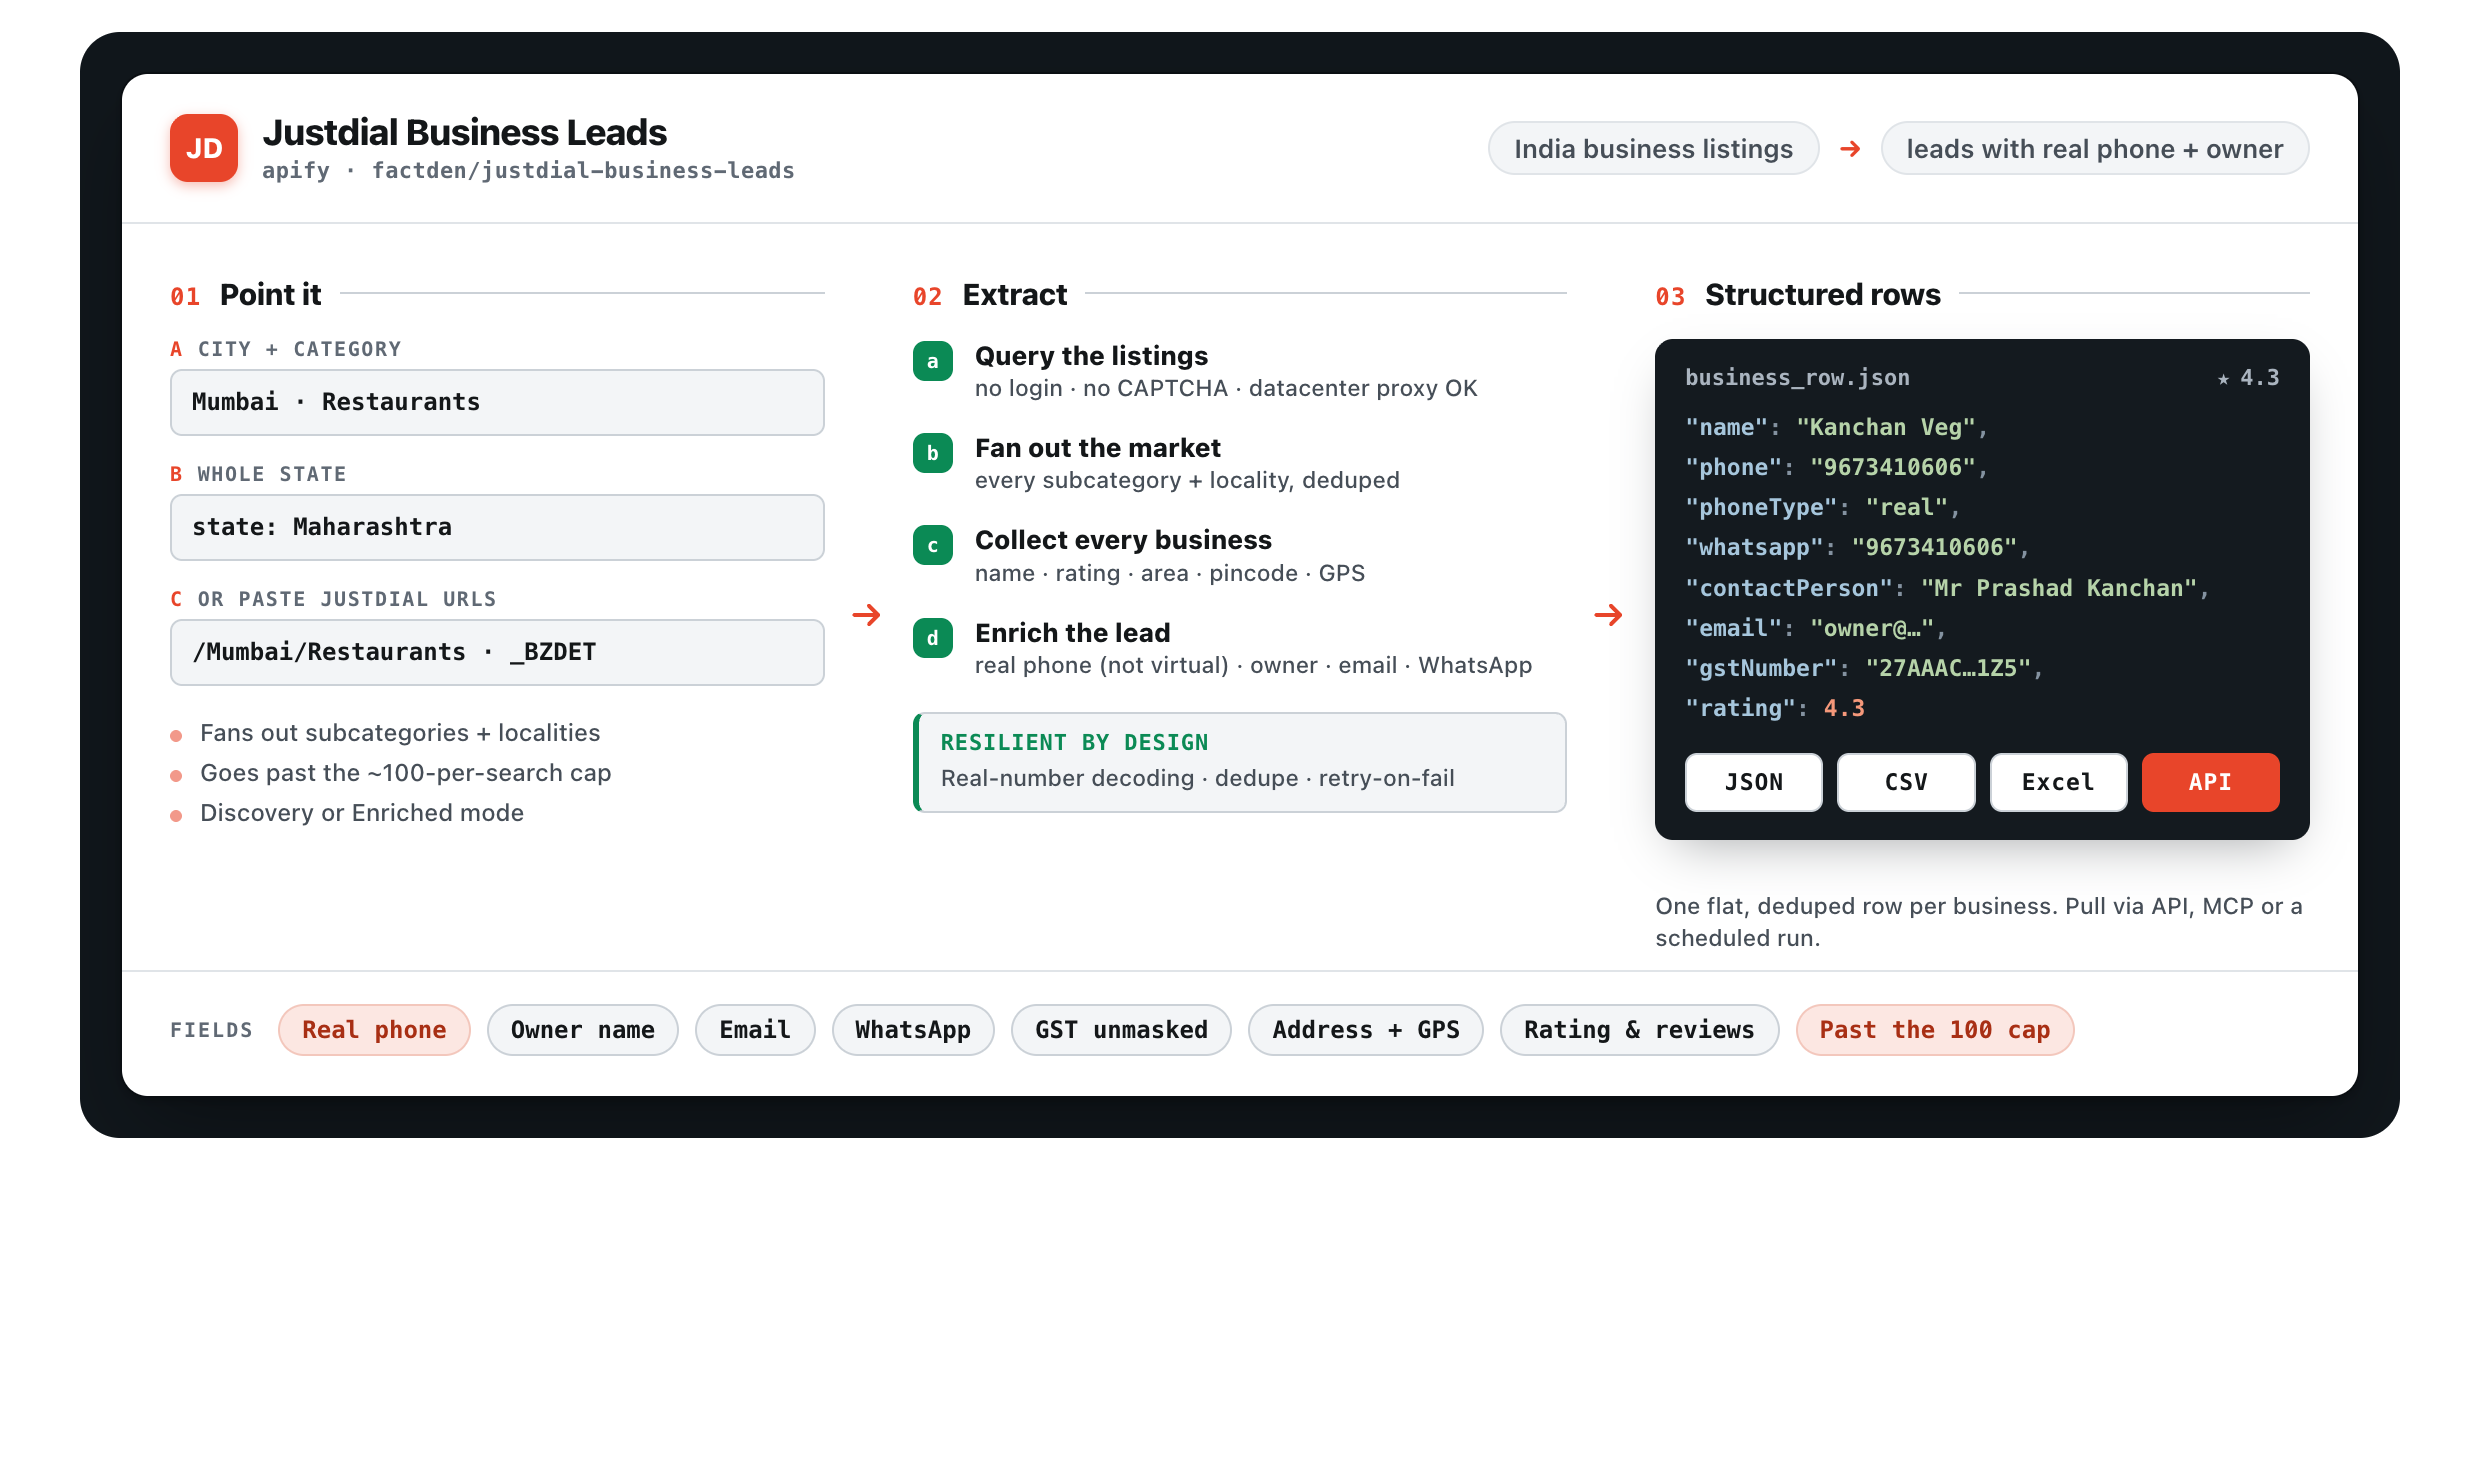
Task: Click the 'India business listings' pill
Action: click(x=1653, y=149)
